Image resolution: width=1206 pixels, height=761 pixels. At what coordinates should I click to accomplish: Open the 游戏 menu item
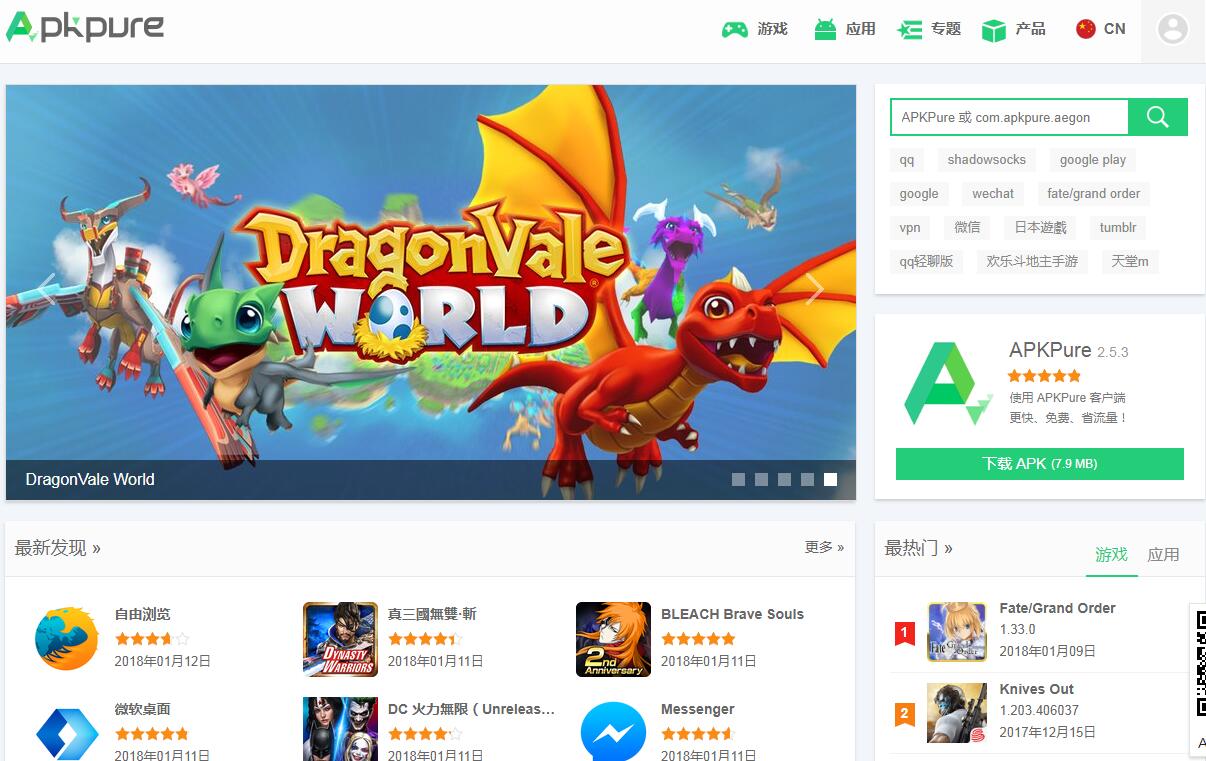(x=773, y=29)
